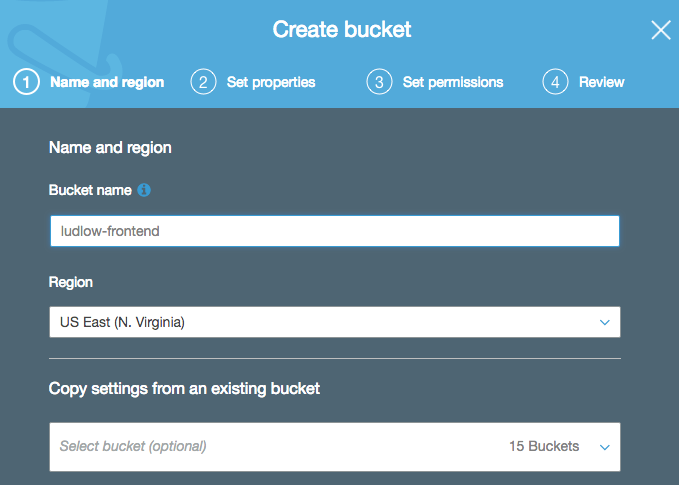The width and height of the screenshot is (679, 485).
Task: Click the Create bucket dialog title
Action: [342, 30]
